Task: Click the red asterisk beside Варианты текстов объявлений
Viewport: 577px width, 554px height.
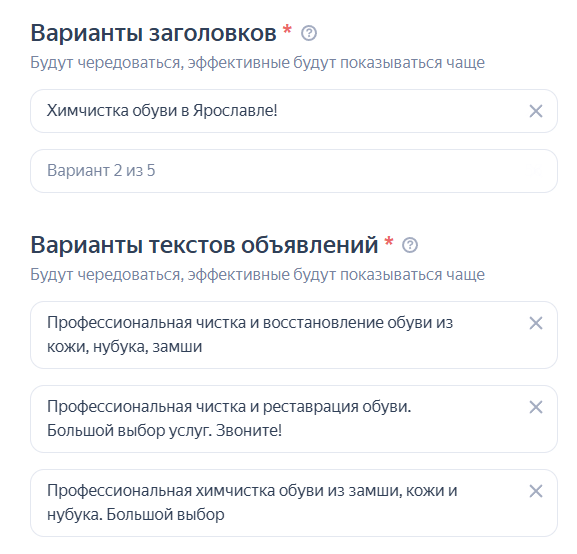Action: (389, 241)
